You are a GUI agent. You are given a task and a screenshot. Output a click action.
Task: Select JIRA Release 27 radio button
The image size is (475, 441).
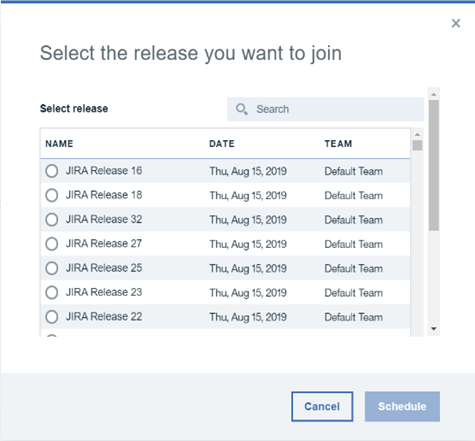[52, 244]
